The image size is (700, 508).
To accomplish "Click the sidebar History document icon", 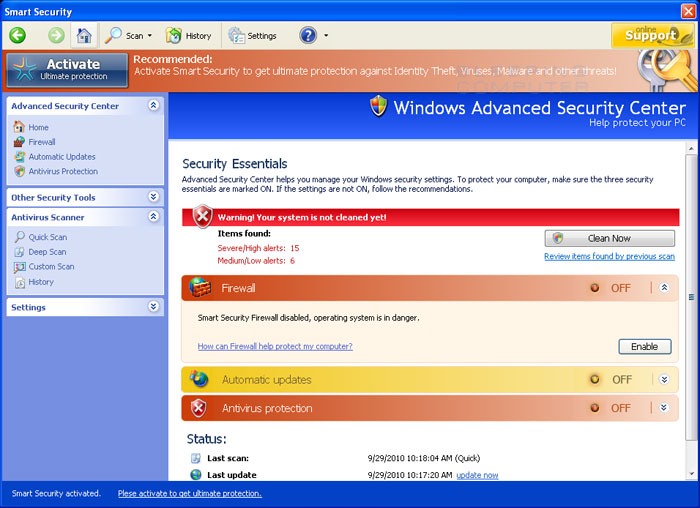I will [20, 282].
